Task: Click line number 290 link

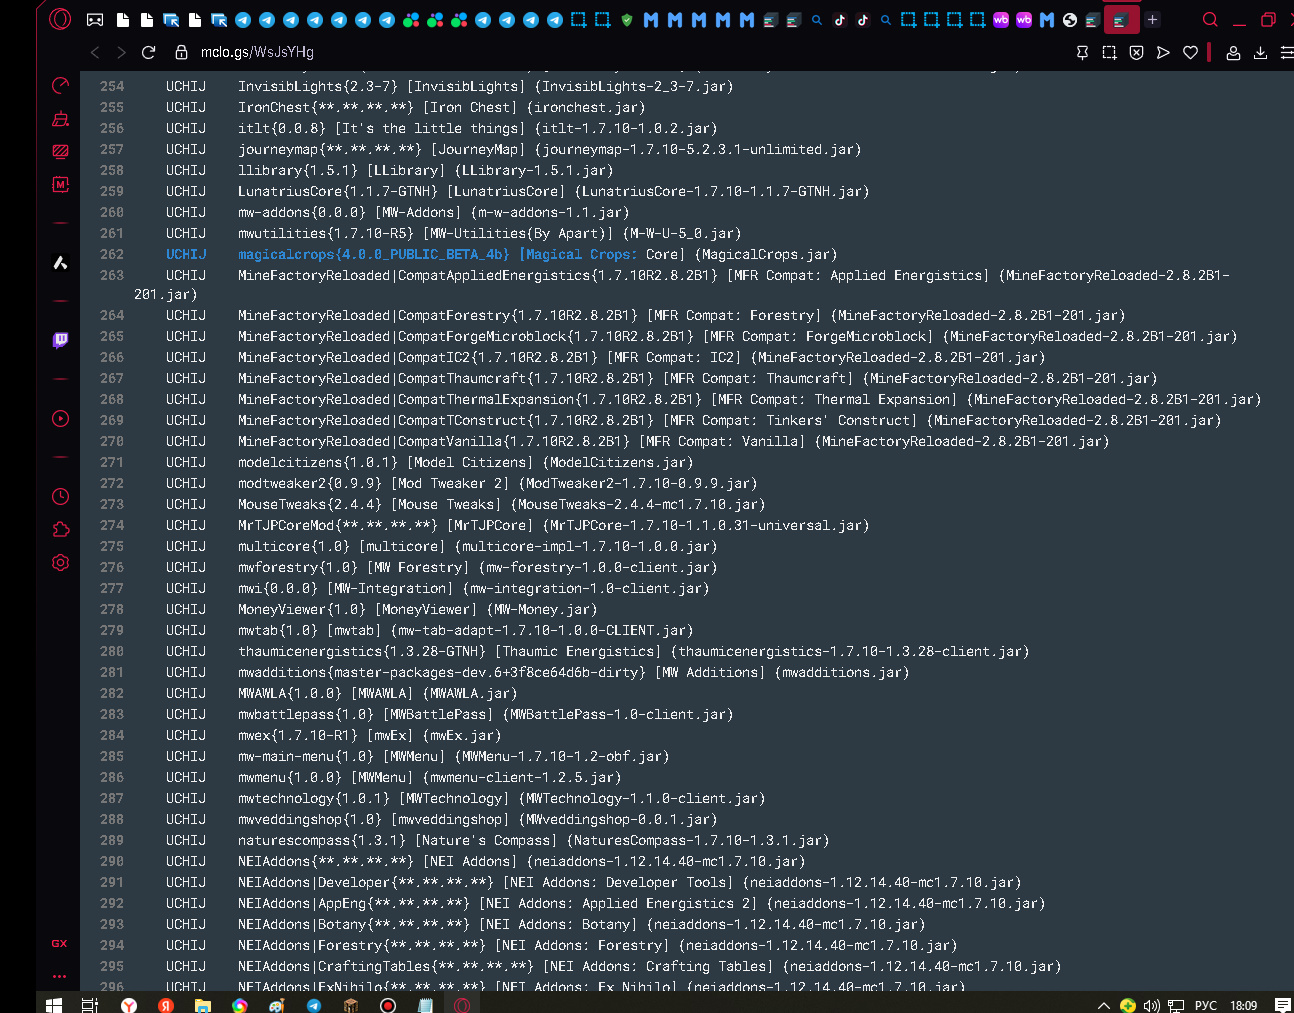Action: coord(112,861)
